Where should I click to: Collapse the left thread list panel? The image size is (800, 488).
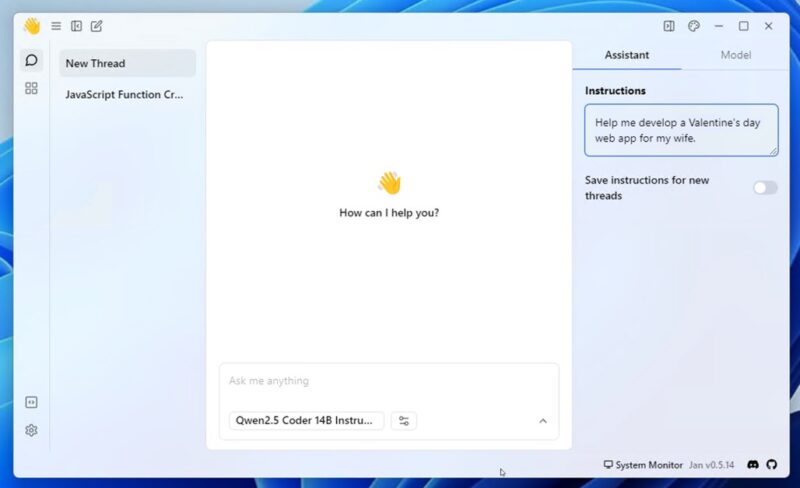coord(76,26)
